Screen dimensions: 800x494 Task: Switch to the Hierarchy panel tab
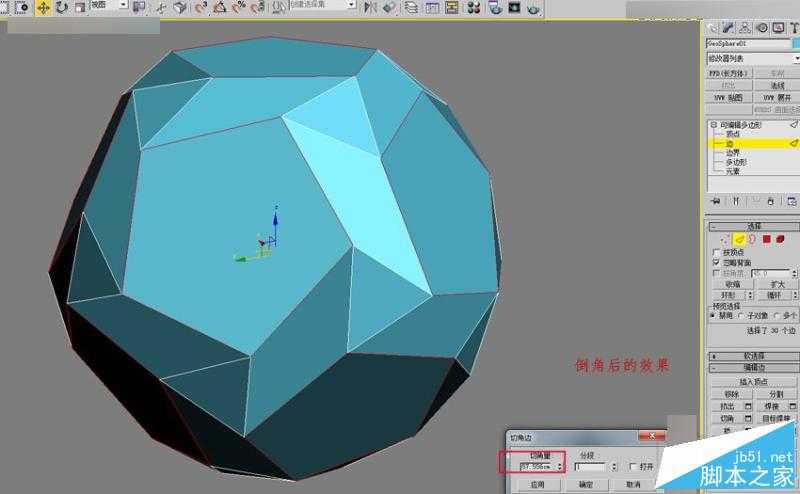[x=745, y=29]
